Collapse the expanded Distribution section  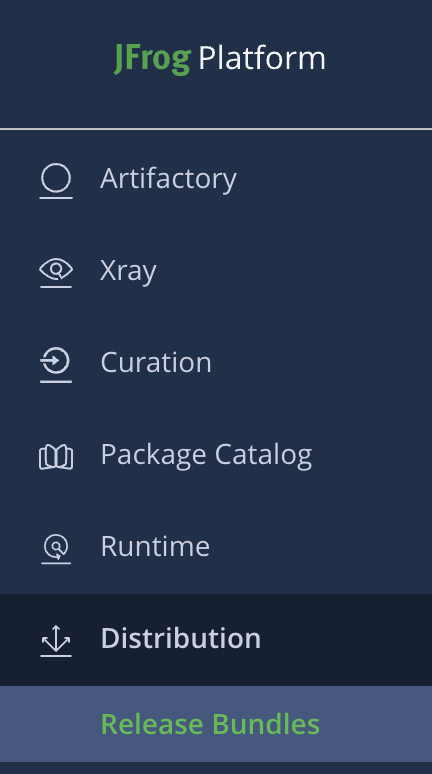(x=216, y=640)
